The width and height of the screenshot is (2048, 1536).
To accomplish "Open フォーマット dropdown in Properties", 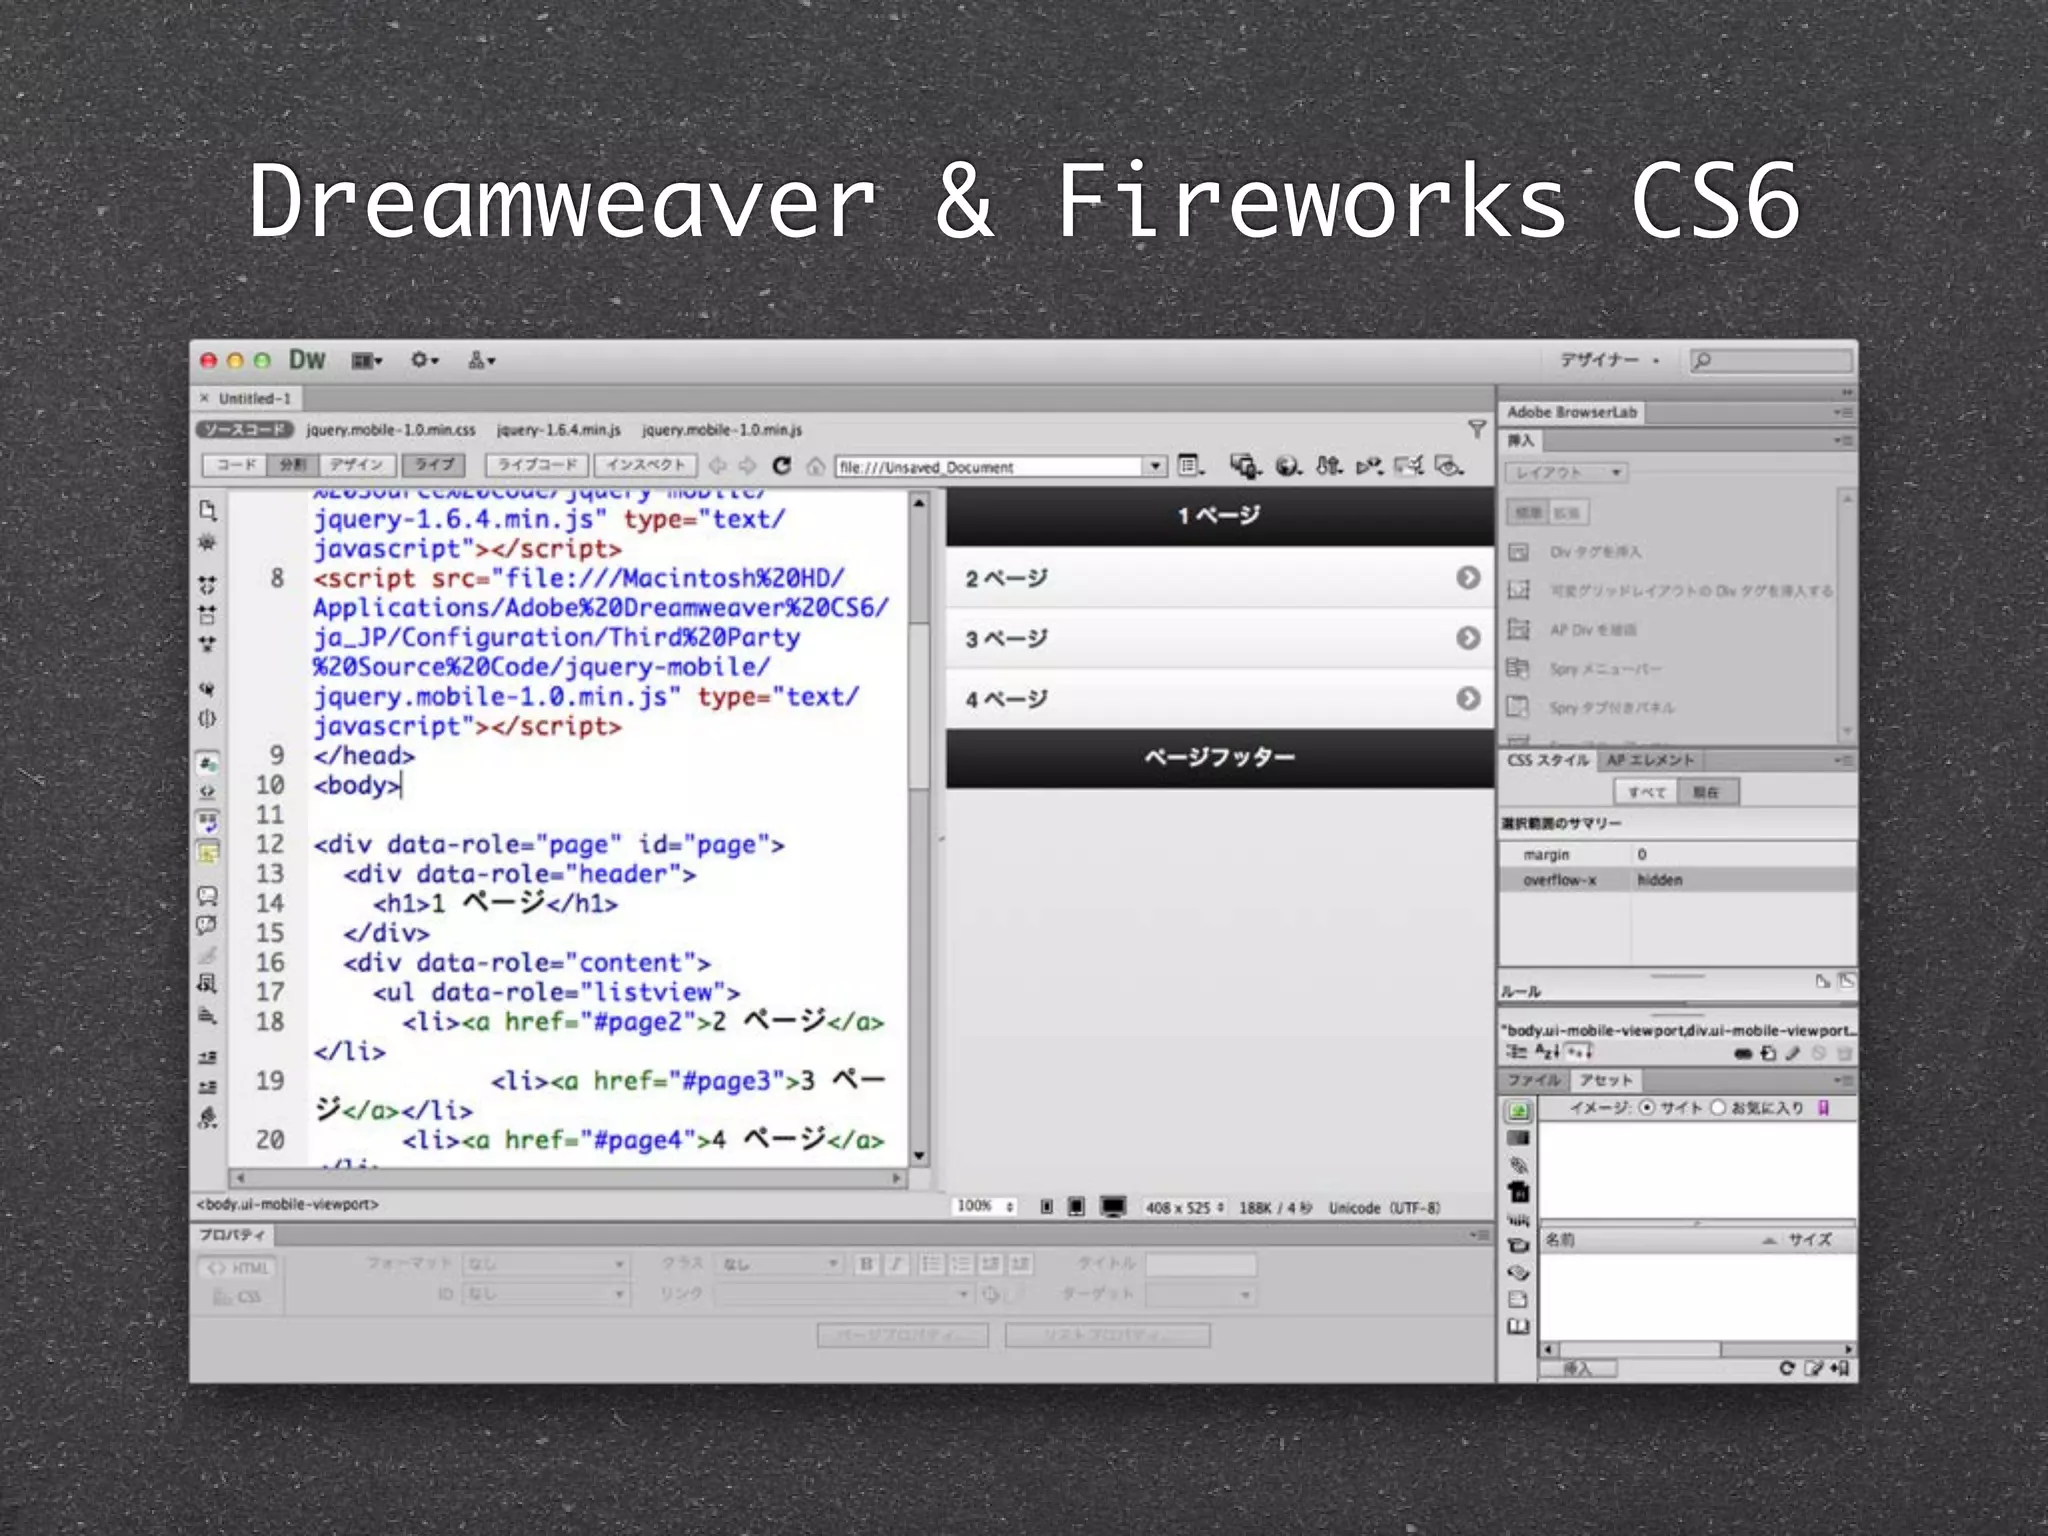I will click(546, 1264).
